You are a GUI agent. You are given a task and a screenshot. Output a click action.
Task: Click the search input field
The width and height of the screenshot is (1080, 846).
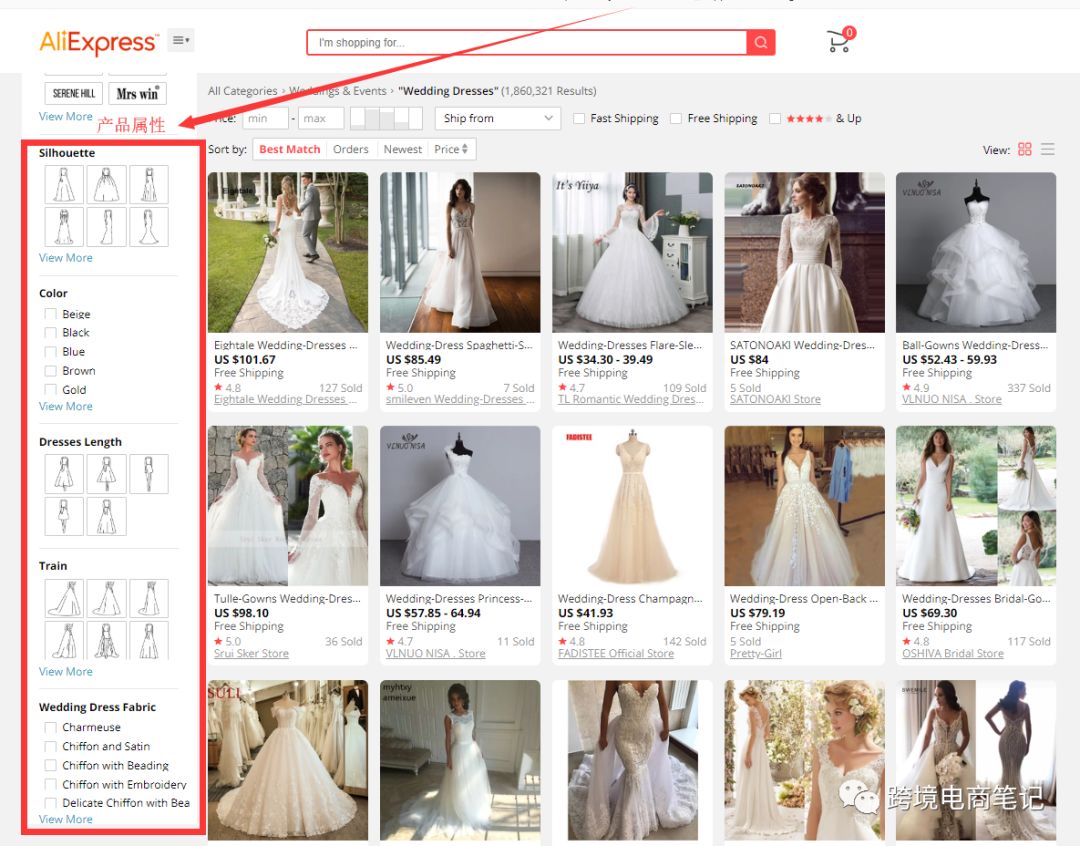pyautogui.click(x=527, y=43)
